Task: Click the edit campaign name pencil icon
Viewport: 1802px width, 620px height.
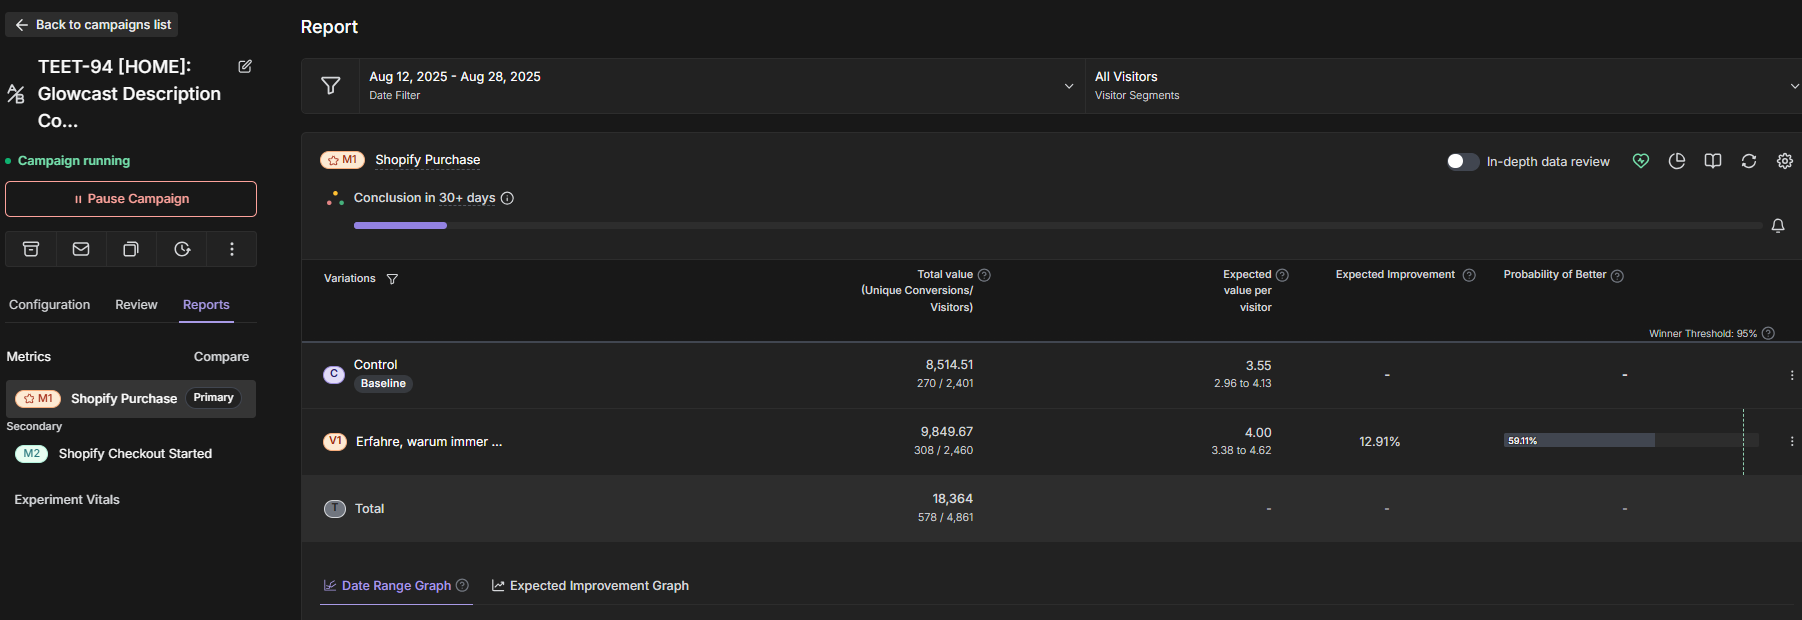Action: click(245, 66)
